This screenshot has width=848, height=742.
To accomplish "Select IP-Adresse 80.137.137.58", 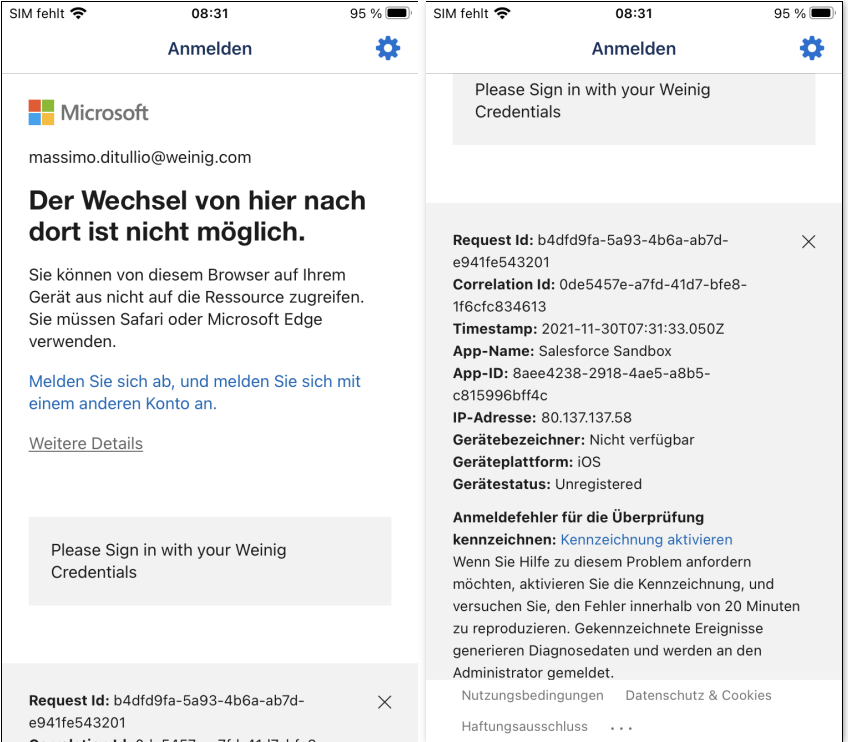I will (x=586, y=418).
